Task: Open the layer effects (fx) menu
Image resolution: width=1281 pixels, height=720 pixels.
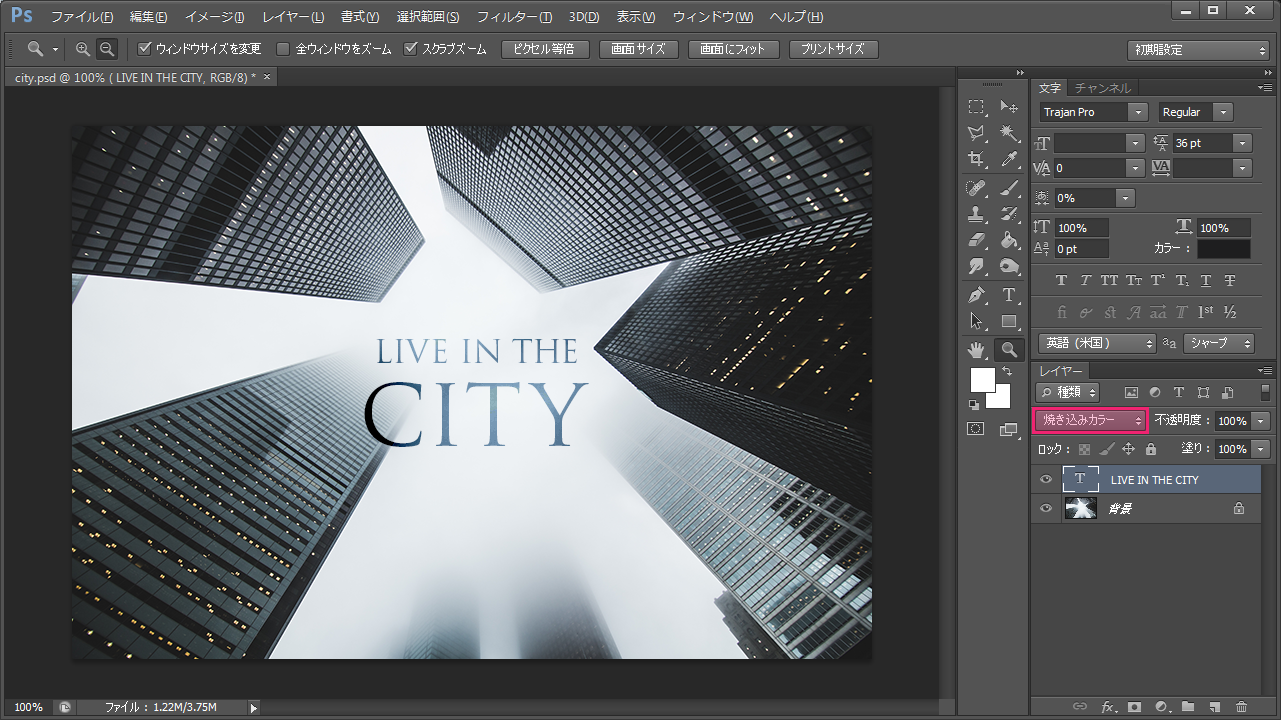Action: [x=1106, y=707]
